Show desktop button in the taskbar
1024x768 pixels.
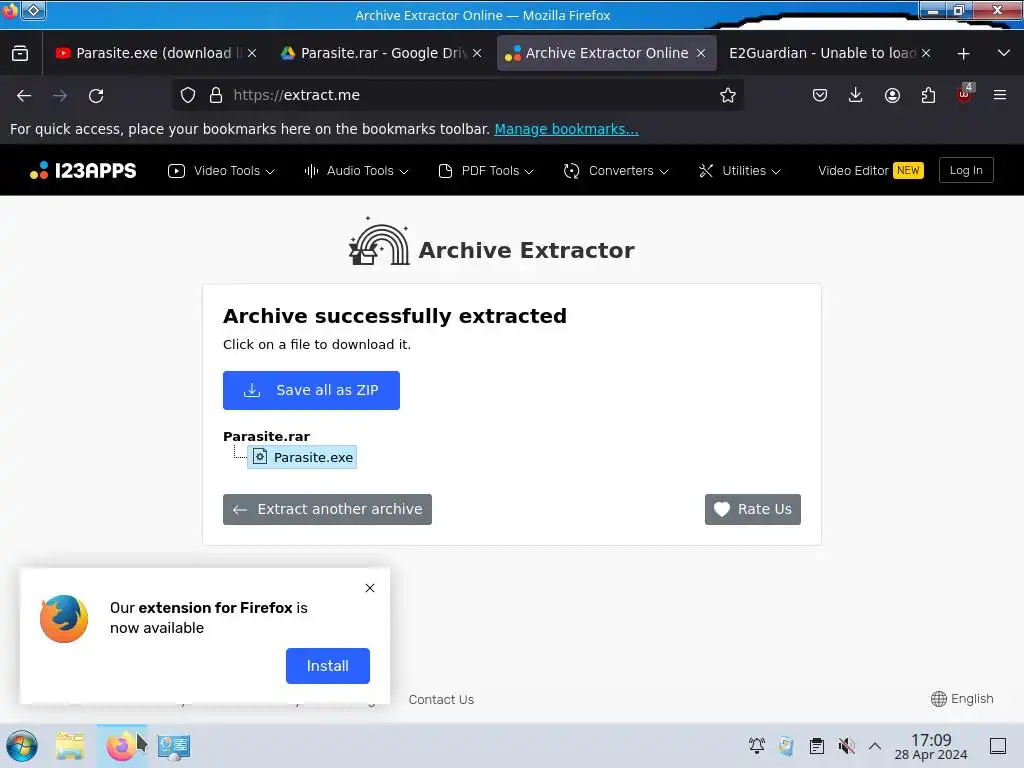[x=998, y=746]
